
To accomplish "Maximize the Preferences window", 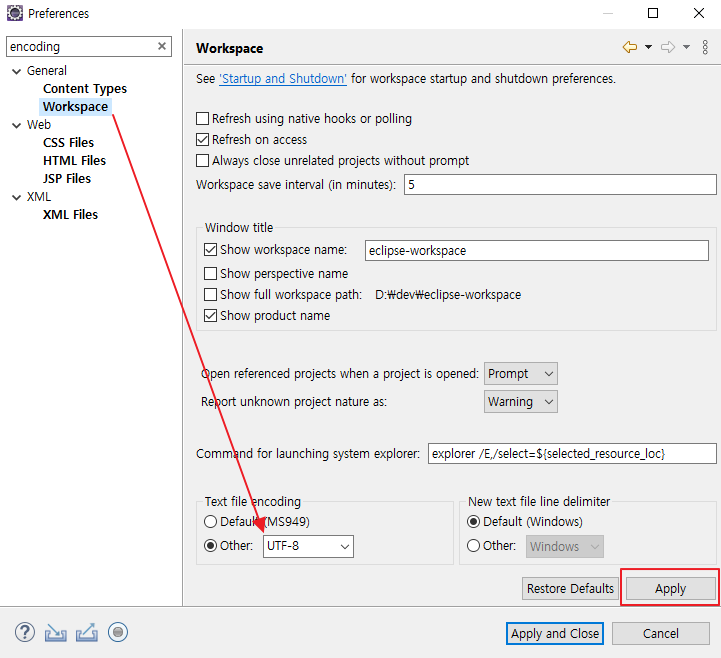I will pos(653,13).
